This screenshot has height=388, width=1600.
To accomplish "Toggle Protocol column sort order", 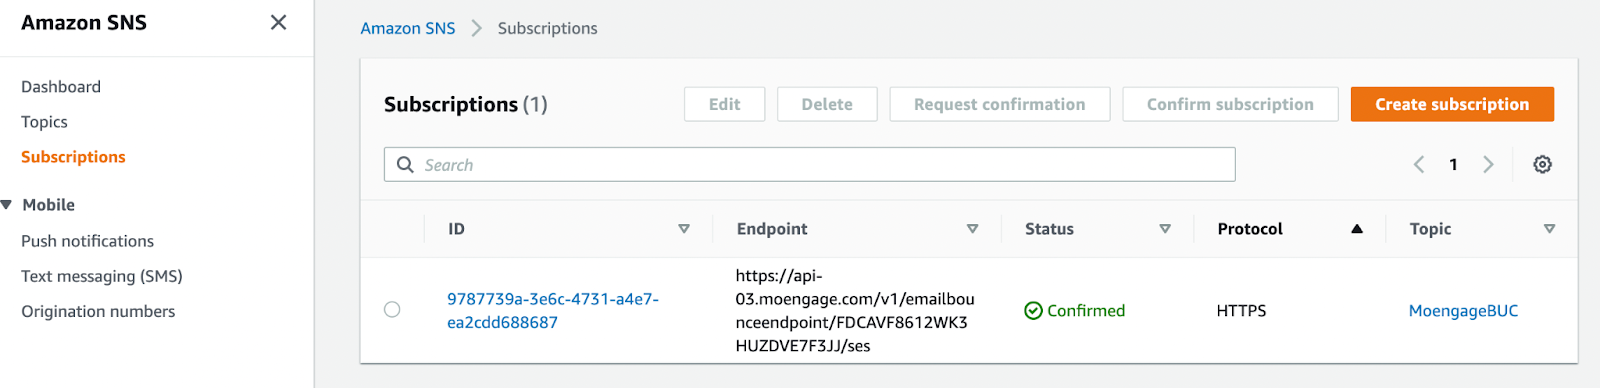I will pos(1357,229).
